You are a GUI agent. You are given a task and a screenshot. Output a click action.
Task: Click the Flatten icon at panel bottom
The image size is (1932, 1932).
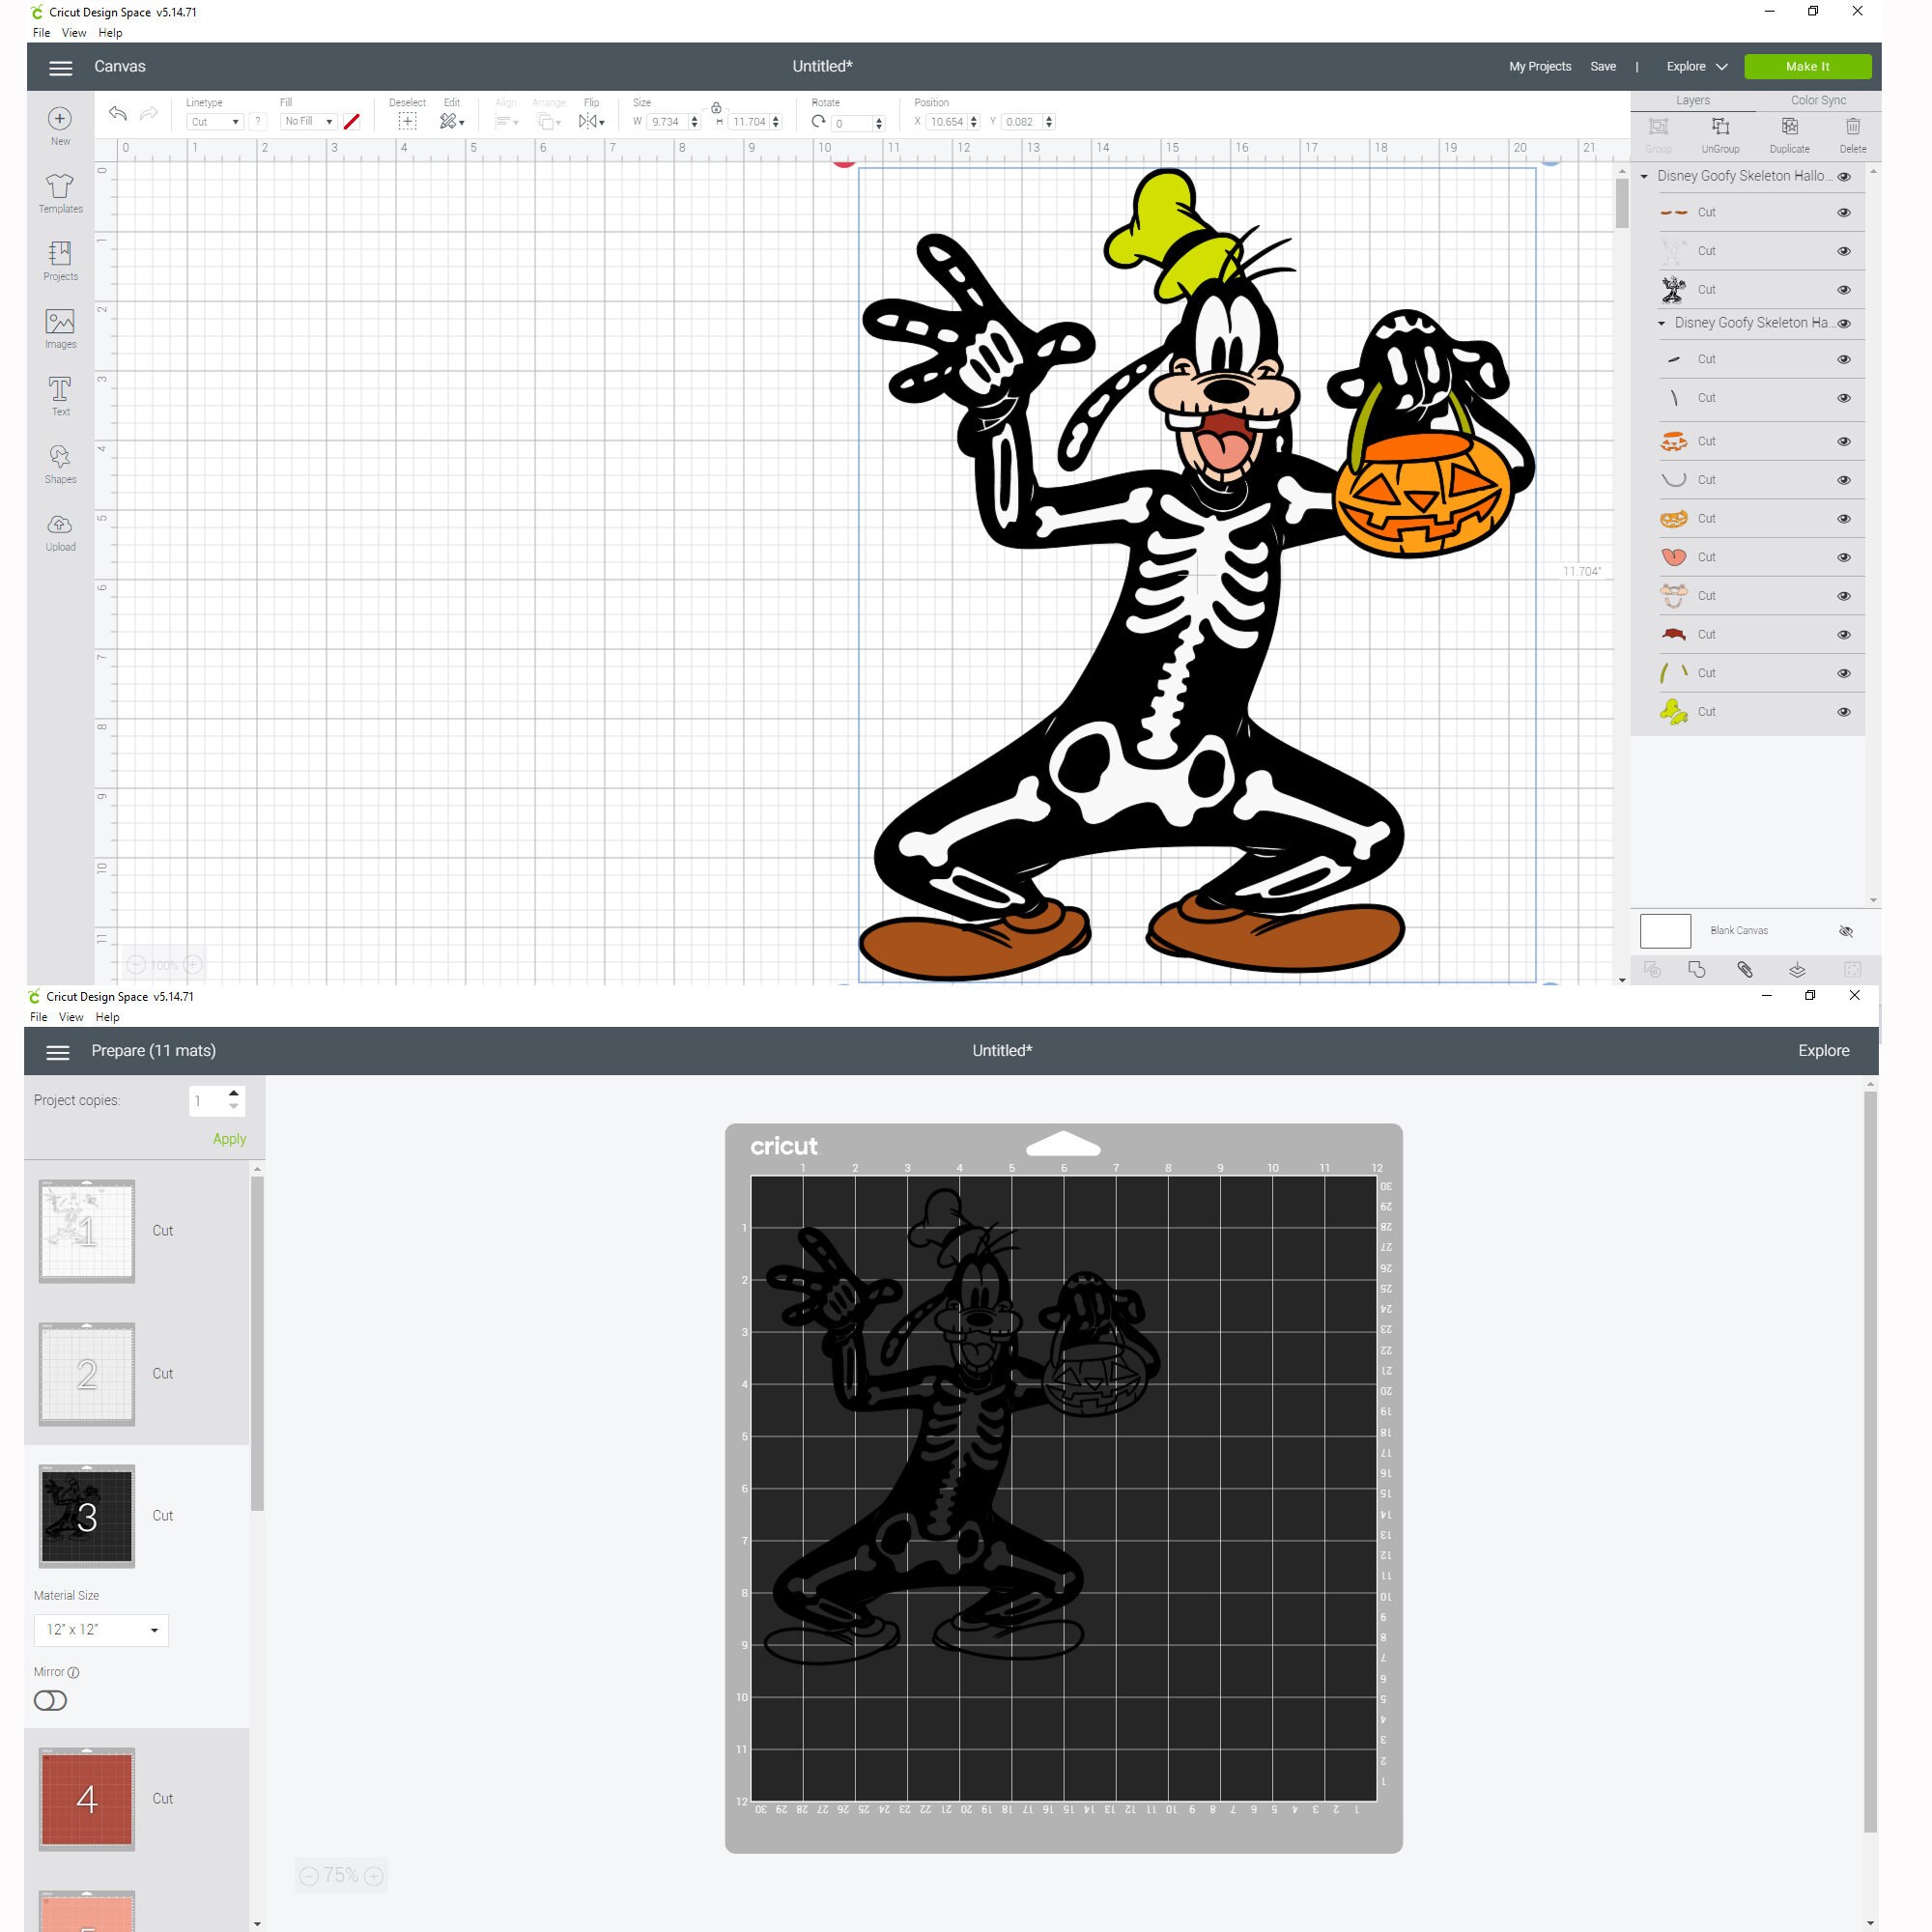click(x=1797, y=970)
